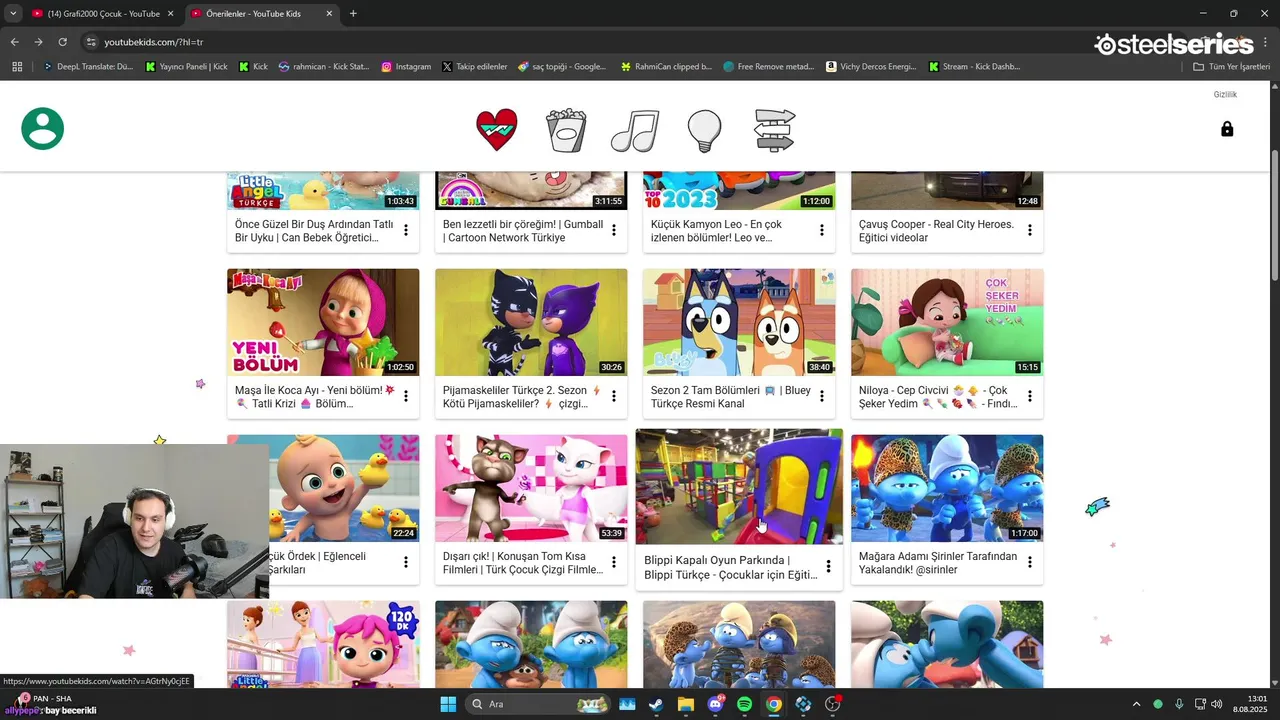Select the music notes category icon
This screenshot has width=1280, height=720.
coord(635,130)
